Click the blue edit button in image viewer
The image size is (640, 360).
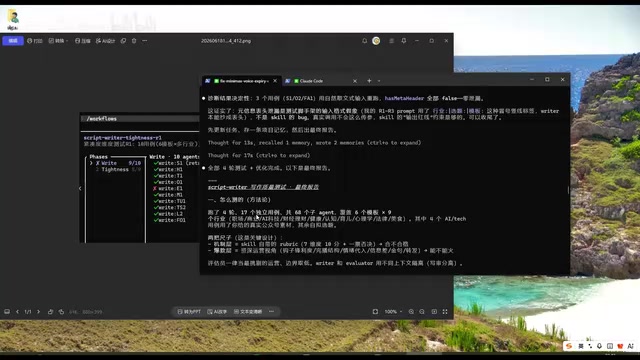(x=13, y=41)
